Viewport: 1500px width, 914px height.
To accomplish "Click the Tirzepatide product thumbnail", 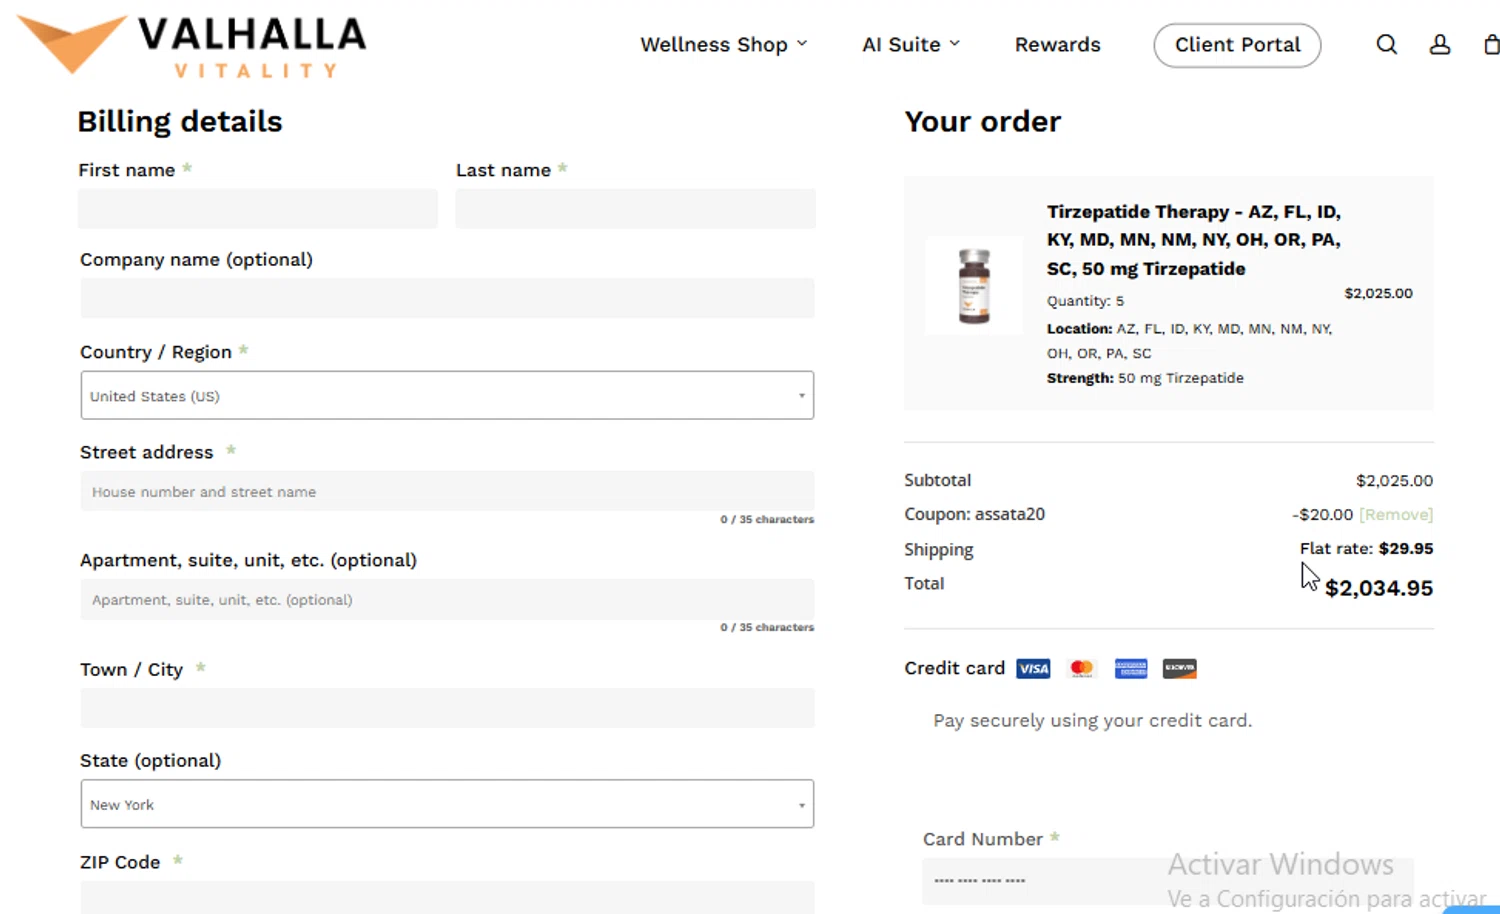I will pos(974,286).
